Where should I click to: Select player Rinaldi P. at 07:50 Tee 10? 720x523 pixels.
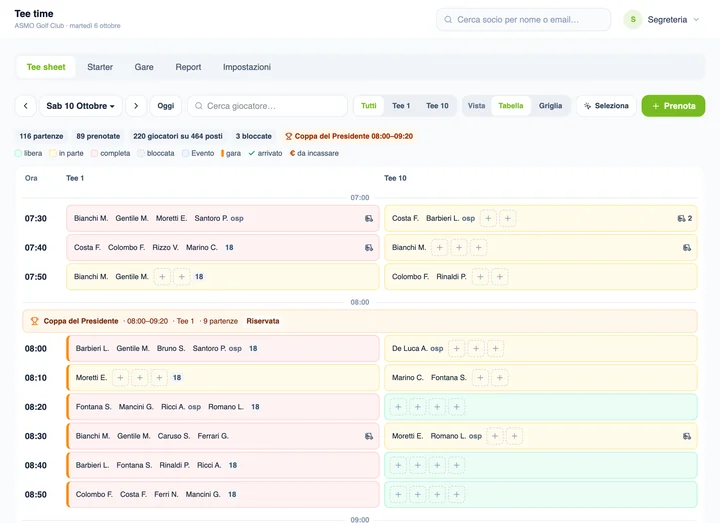(x=451, y=277)
